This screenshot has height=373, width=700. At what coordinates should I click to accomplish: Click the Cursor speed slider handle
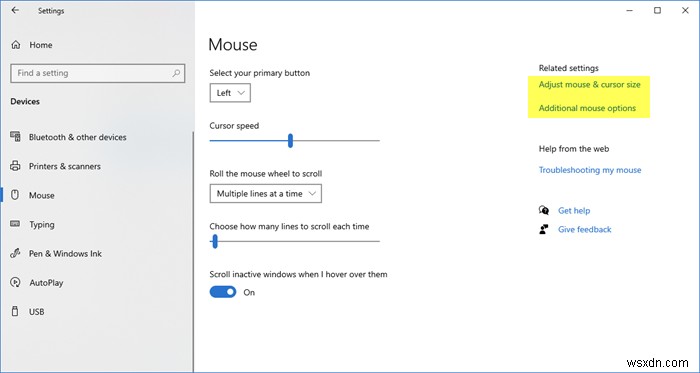(290, 141)
